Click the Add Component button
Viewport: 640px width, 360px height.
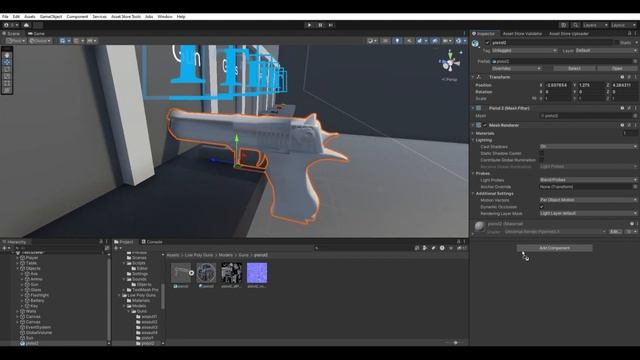pos(554,248)
